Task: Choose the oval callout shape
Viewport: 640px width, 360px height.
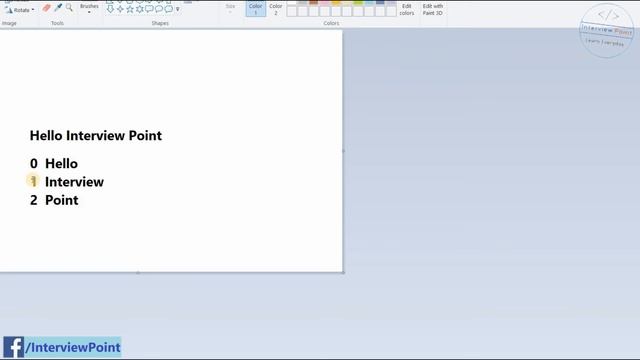Action: (159, 9)
